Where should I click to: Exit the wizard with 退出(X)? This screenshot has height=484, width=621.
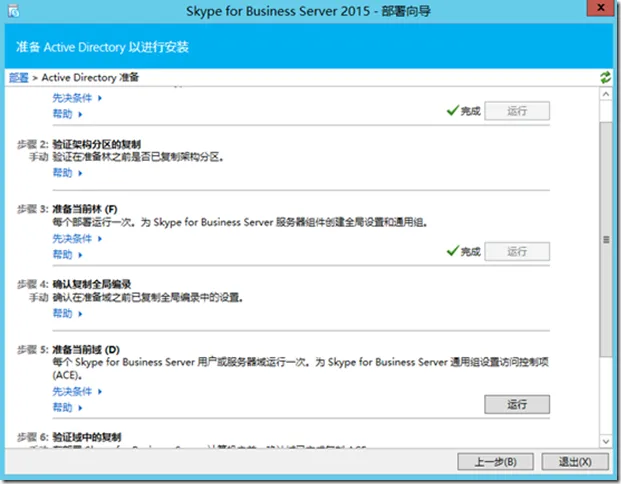coord(575,462)
